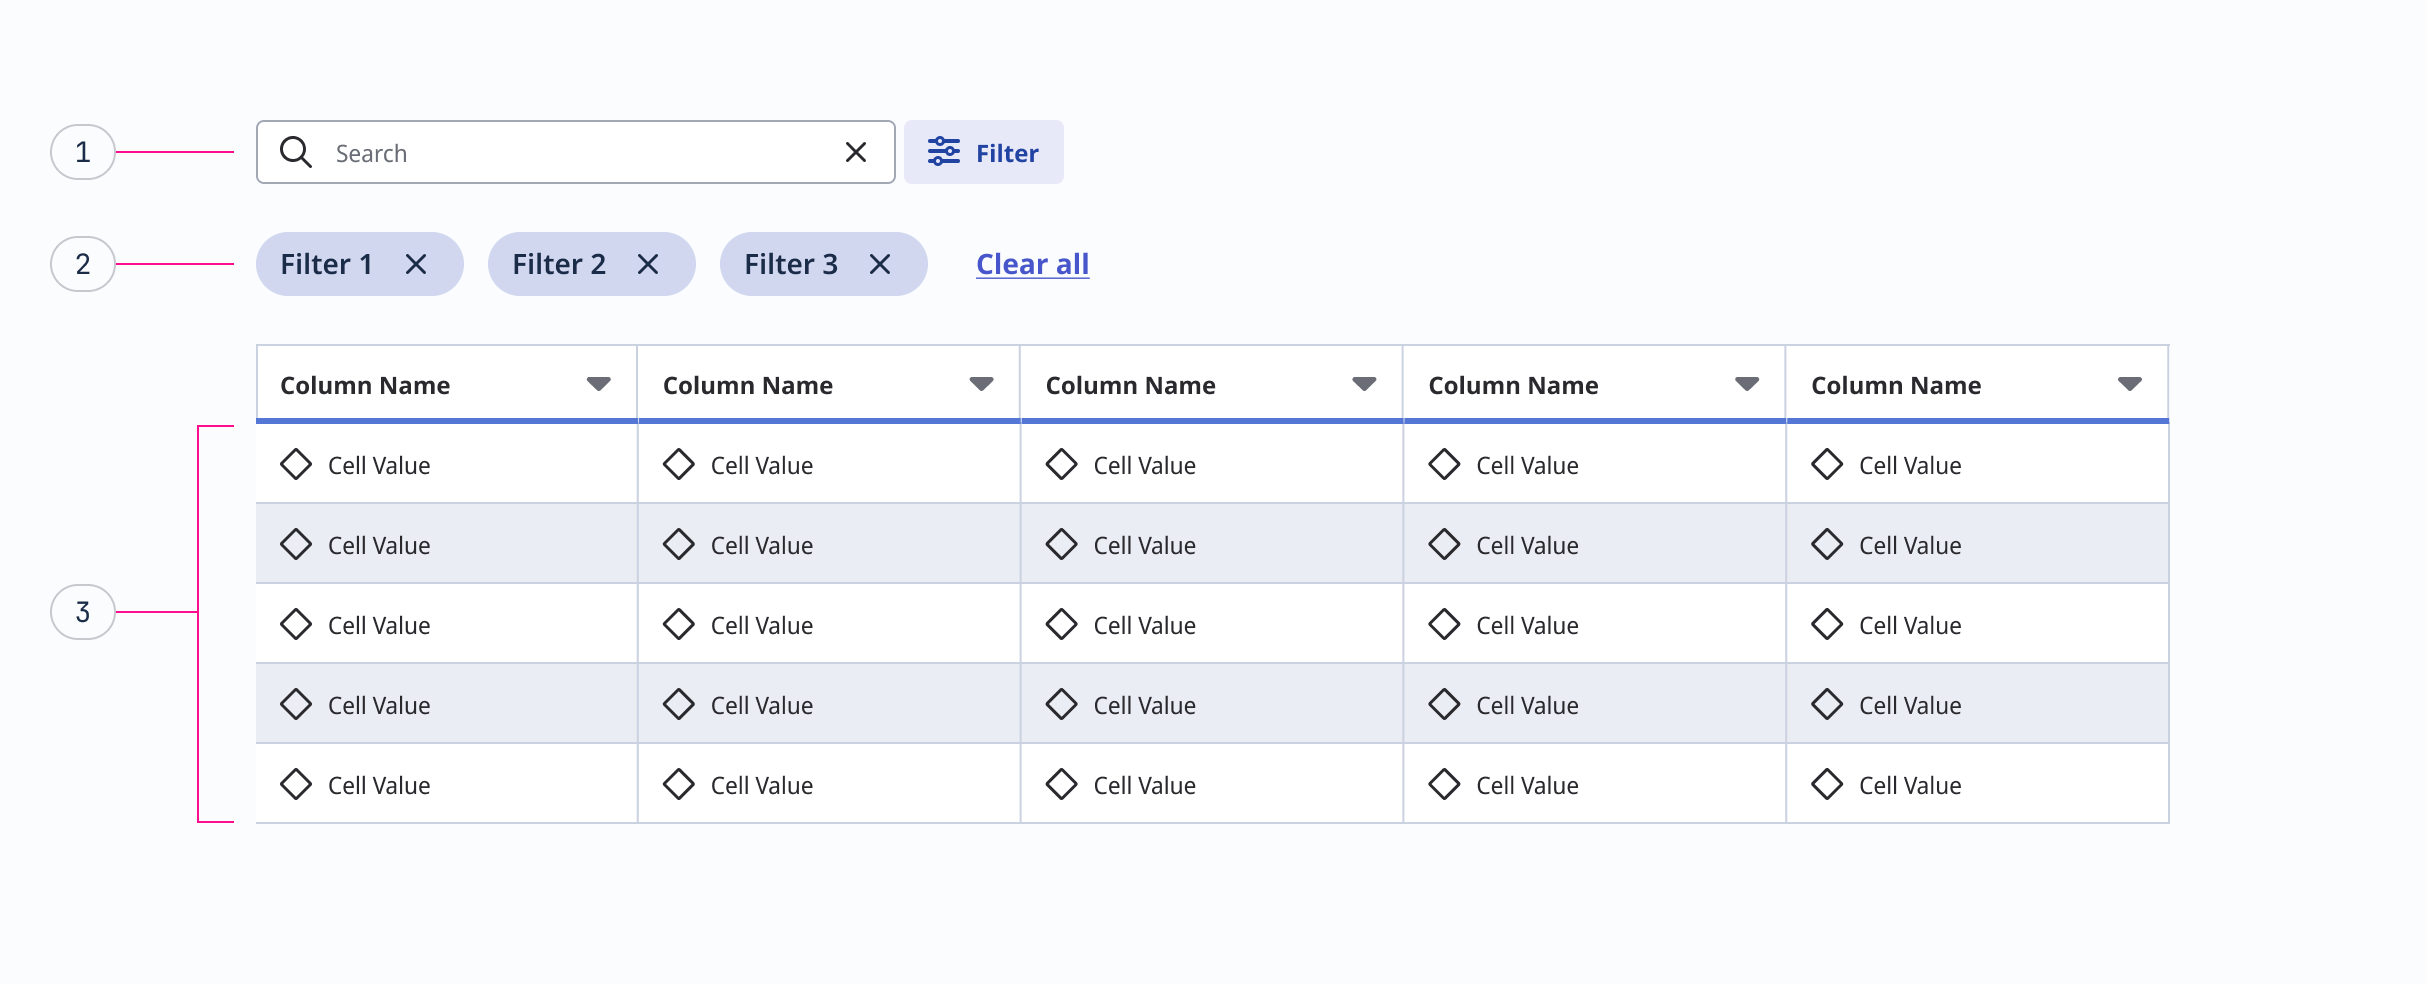Image resolution: width=2426 pixels, height=984 pixels.
Task: Click the diamond icon in first table row
Action: [x=296, y=464]
